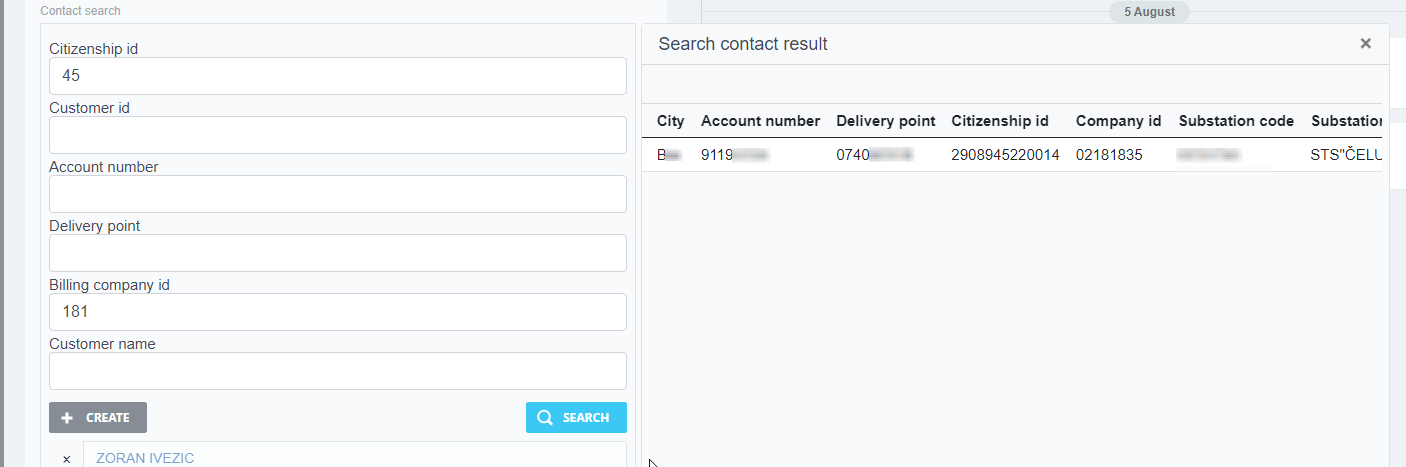The width and height of the screenshot is (1406, 467).
Task: Click the Billing company id field
Action: point(338,312)
